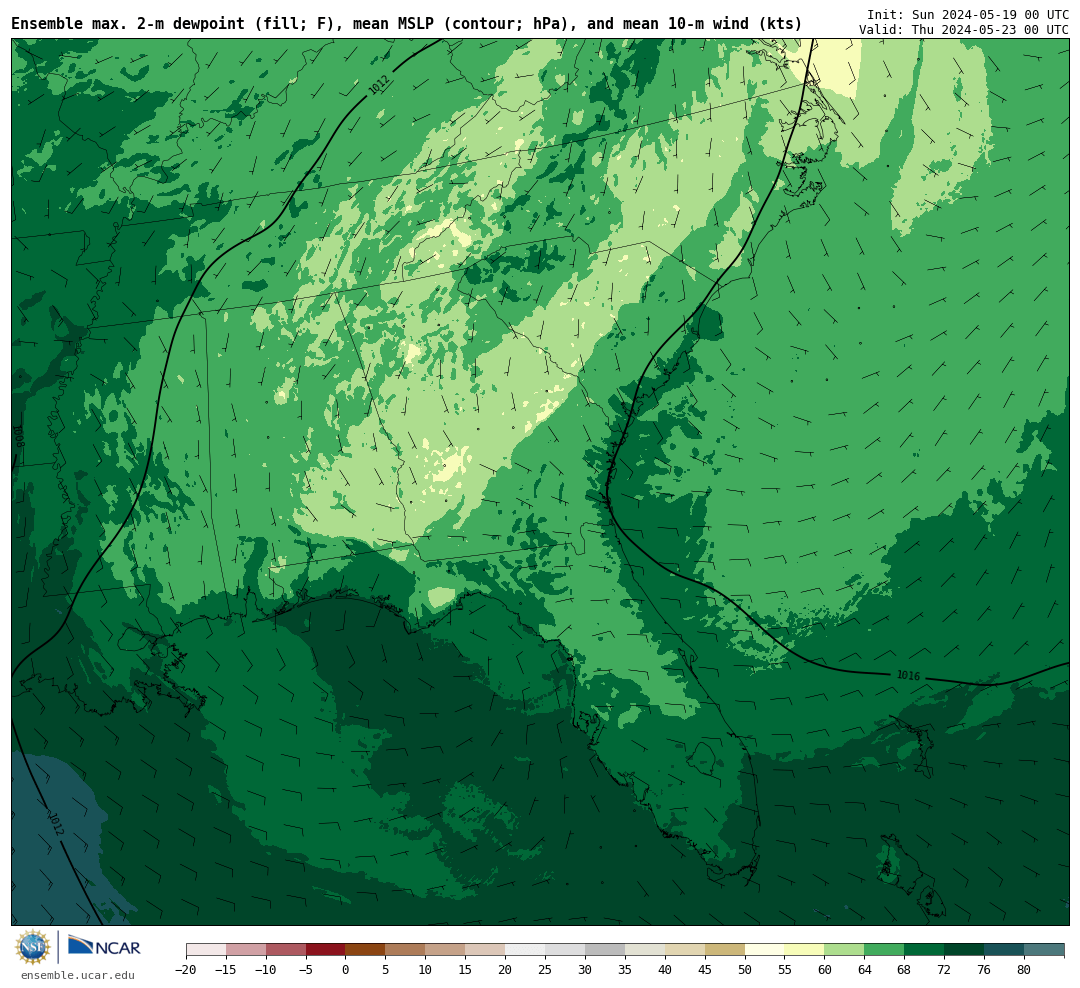This screenshot has height=988, width=1080.
Task: Pick the colorbar swatch between -15 and -10
Action: (x=246, y=950)
